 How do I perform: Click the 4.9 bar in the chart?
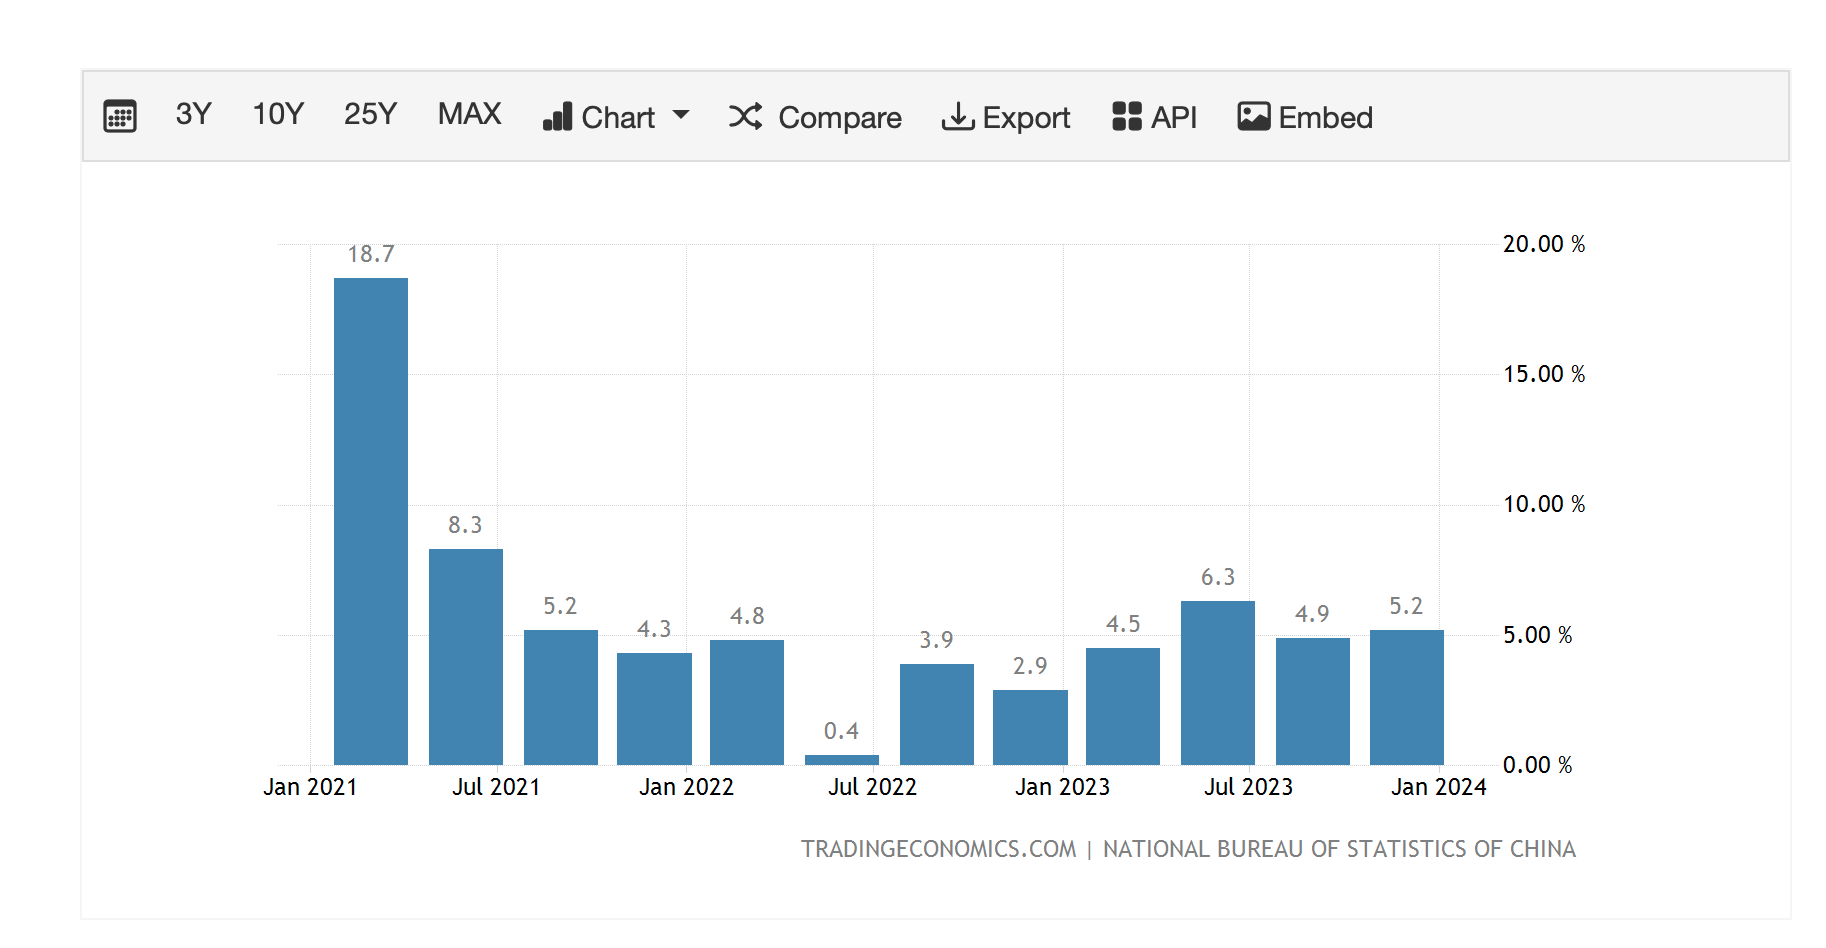point(1313,701)
